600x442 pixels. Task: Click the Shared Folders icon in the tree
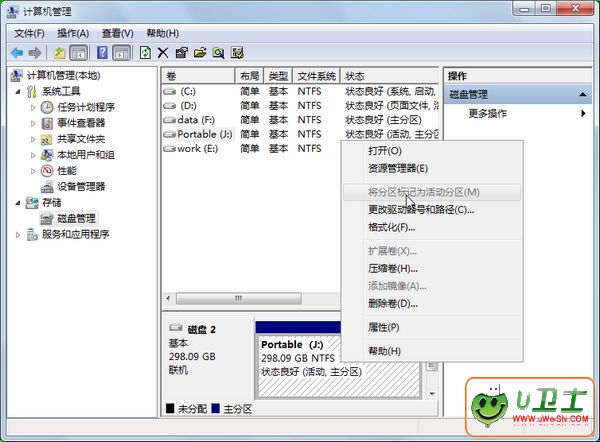pyautogui.click(x=47, y=139)
